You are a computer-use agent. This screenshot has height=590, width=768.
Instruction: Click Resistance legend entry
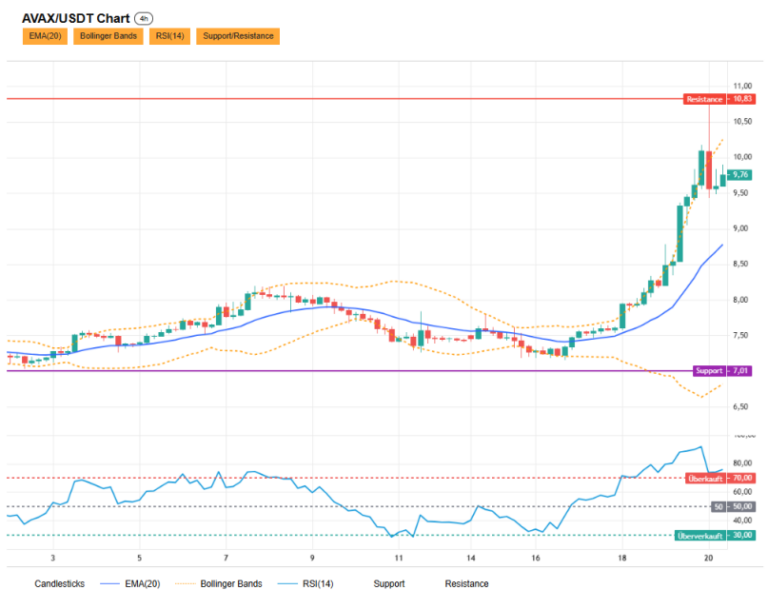(466, 584)
